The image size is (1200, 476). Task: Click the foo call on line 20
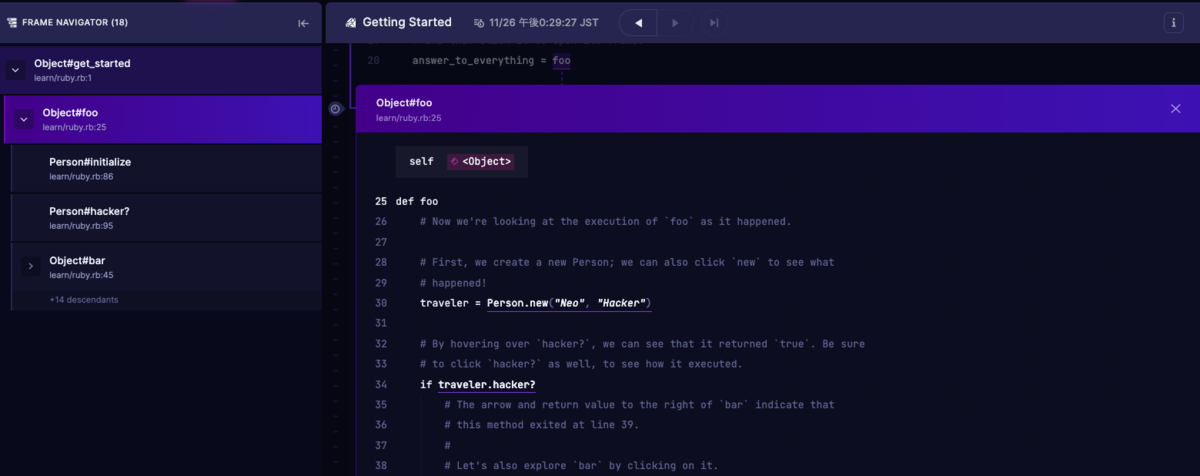click(x=561, y=61)
